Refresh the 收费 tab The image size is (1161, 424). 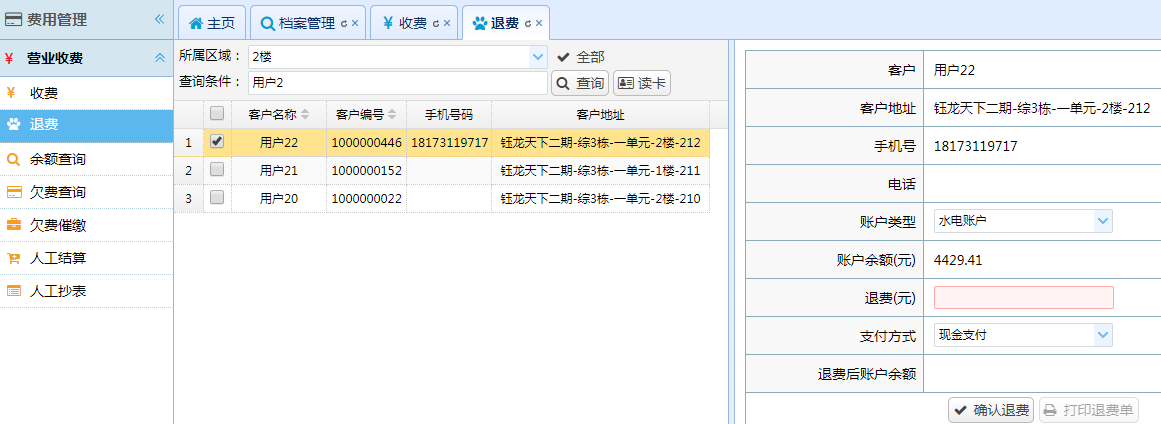[x=436, y=23]
